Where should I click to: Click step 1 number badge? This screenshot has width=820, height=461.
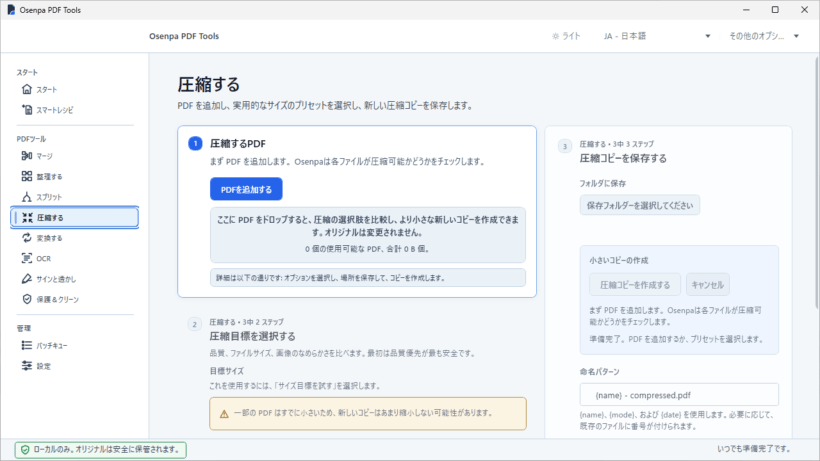click(x=196, y=143)
